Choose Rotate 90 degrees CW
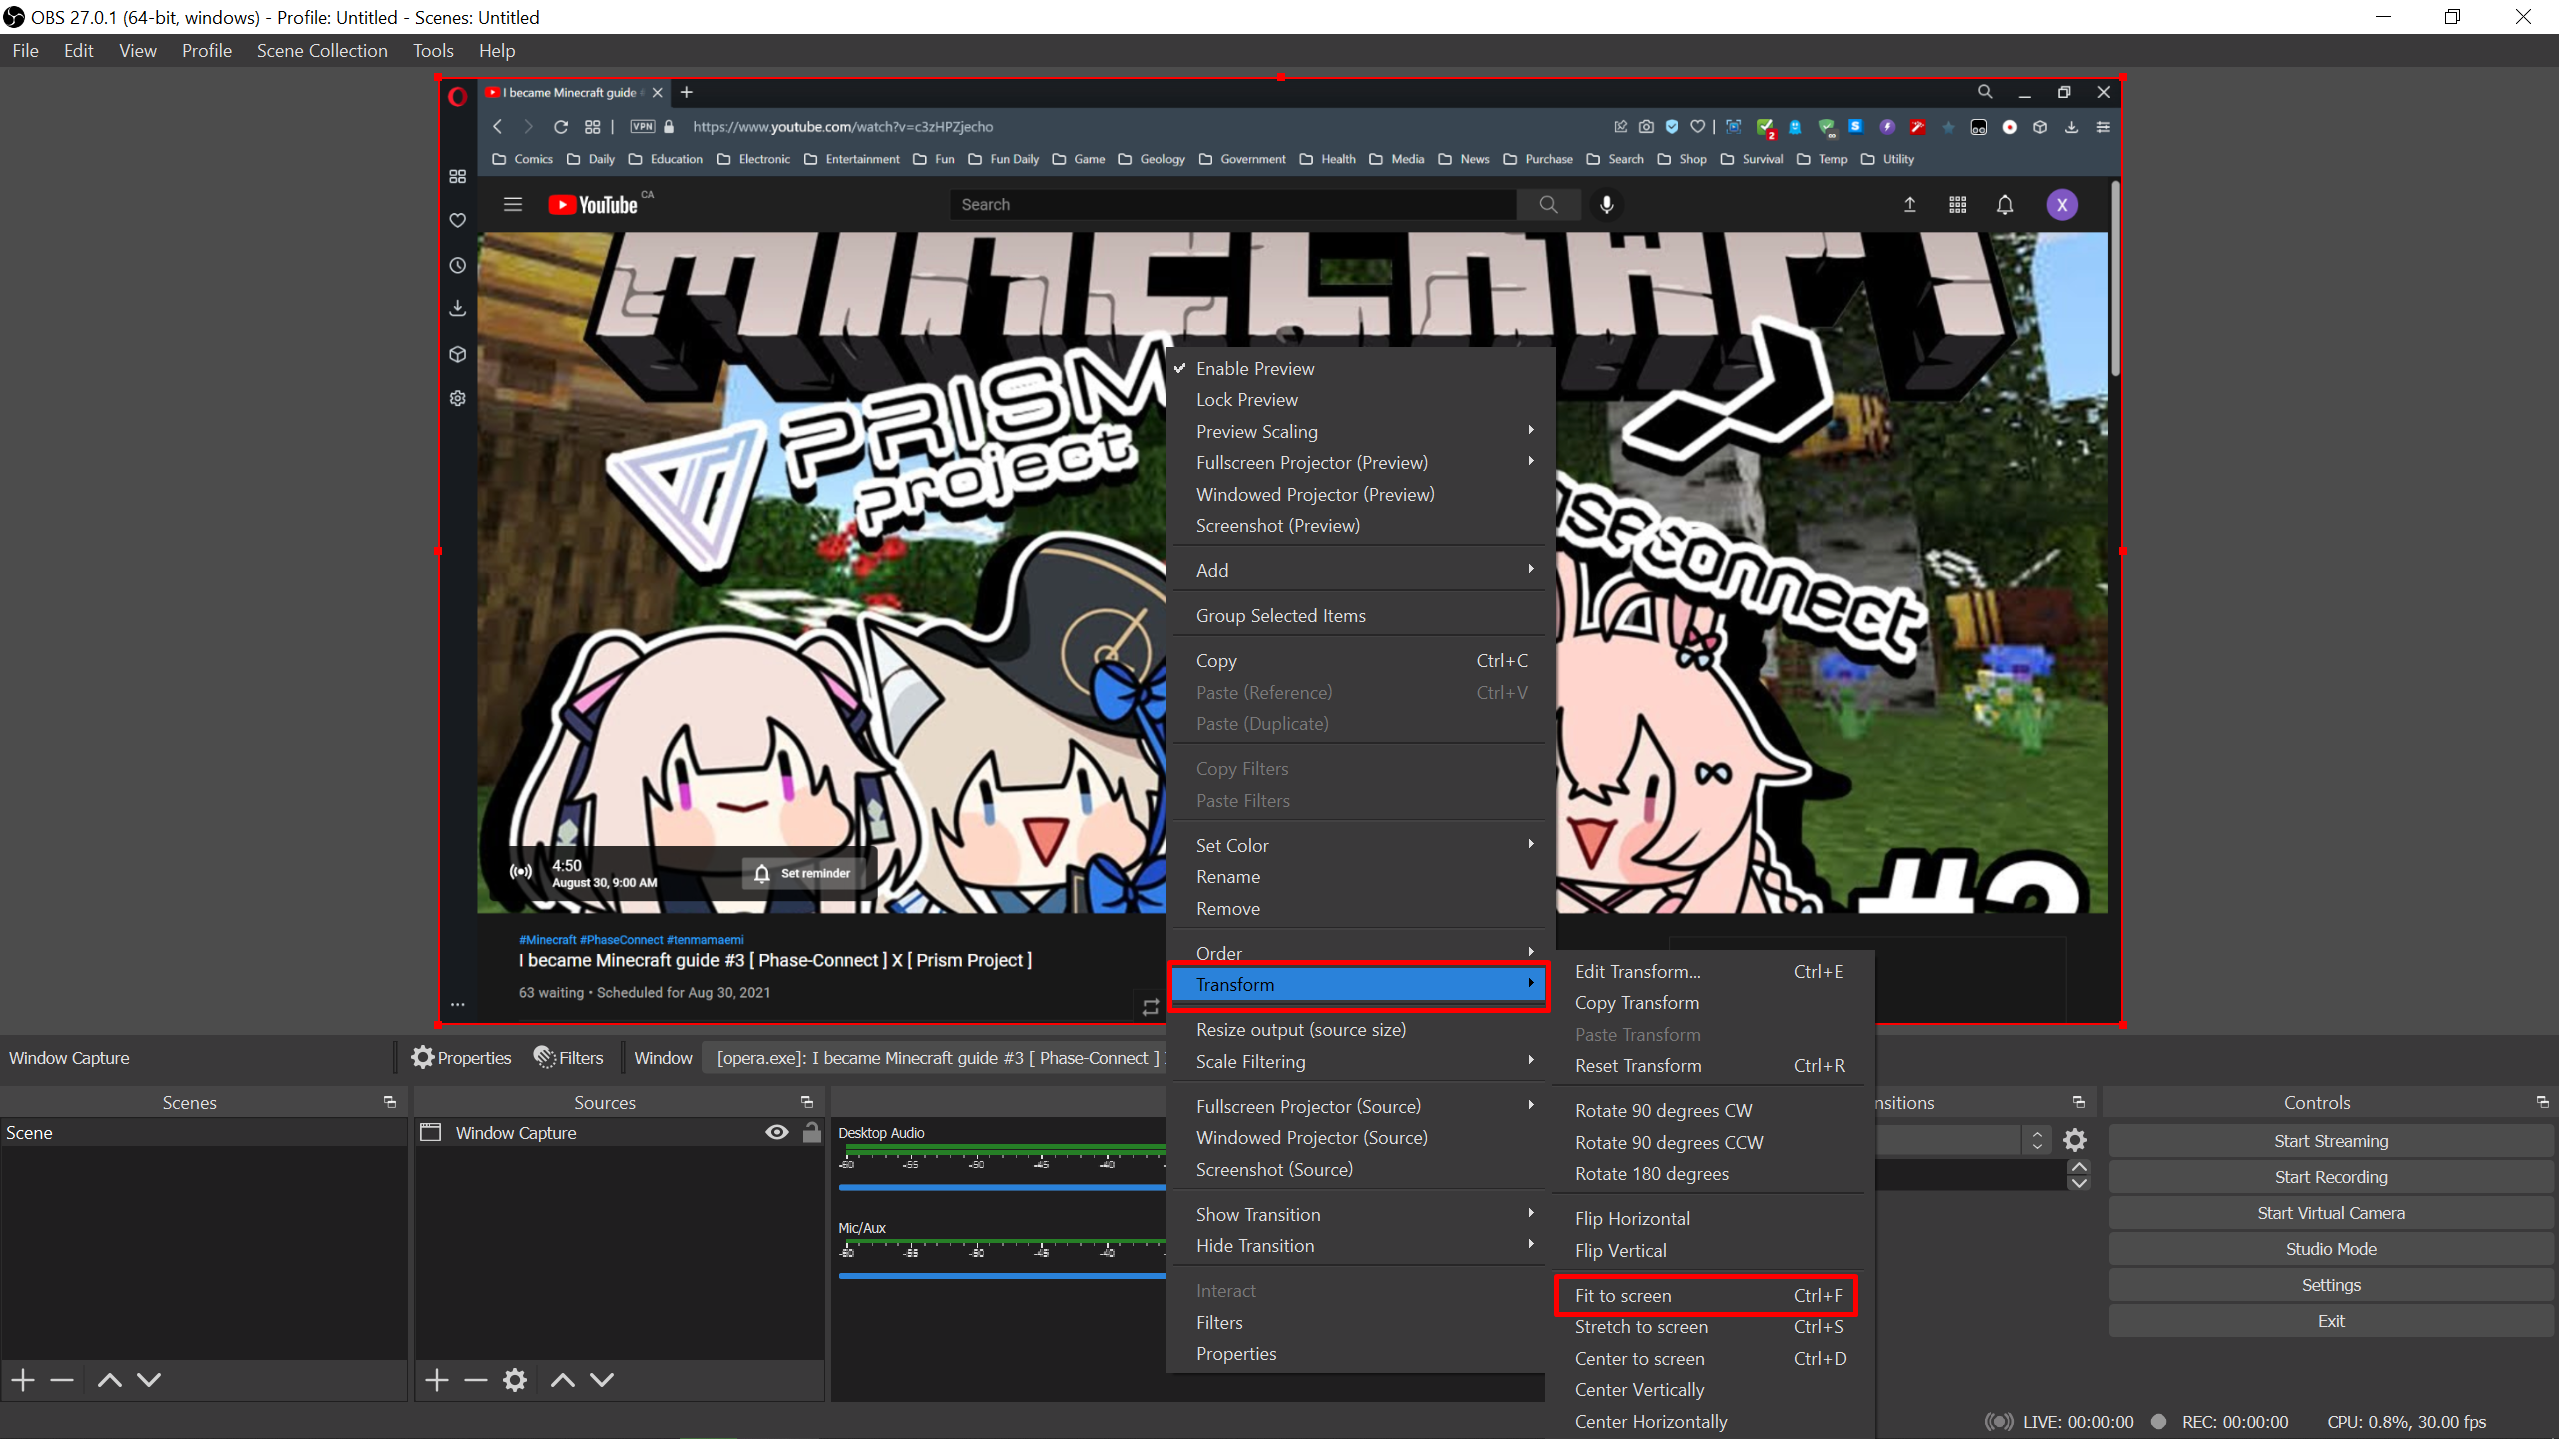Screen dimensions: 2559x1439 (x=1710, y=1111)
